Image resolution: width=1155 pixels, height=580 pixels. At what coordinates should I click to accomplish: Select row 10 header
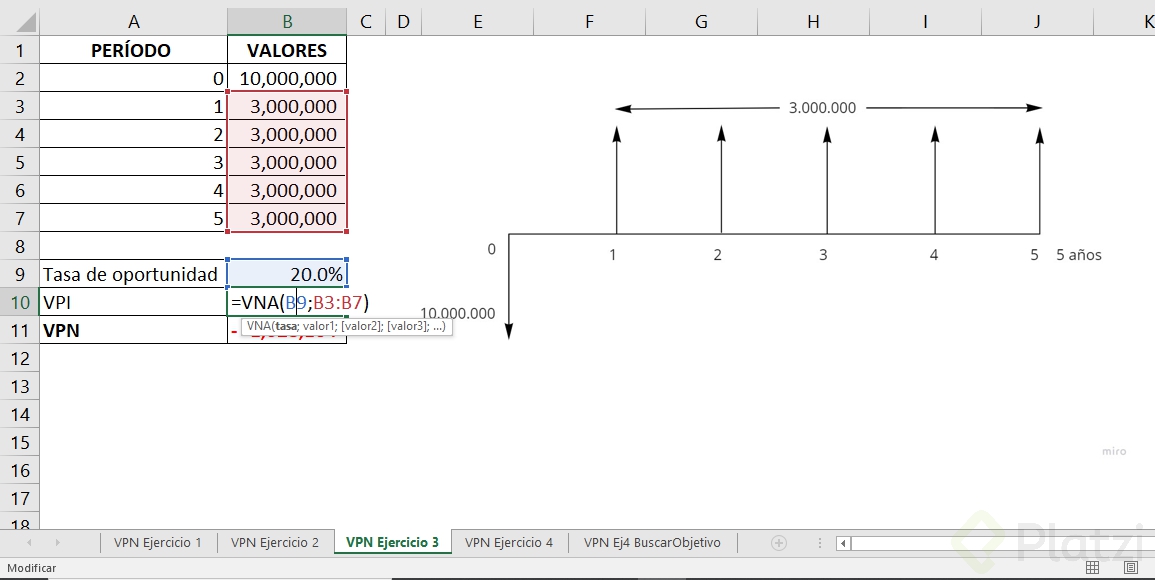click(20, 302)
